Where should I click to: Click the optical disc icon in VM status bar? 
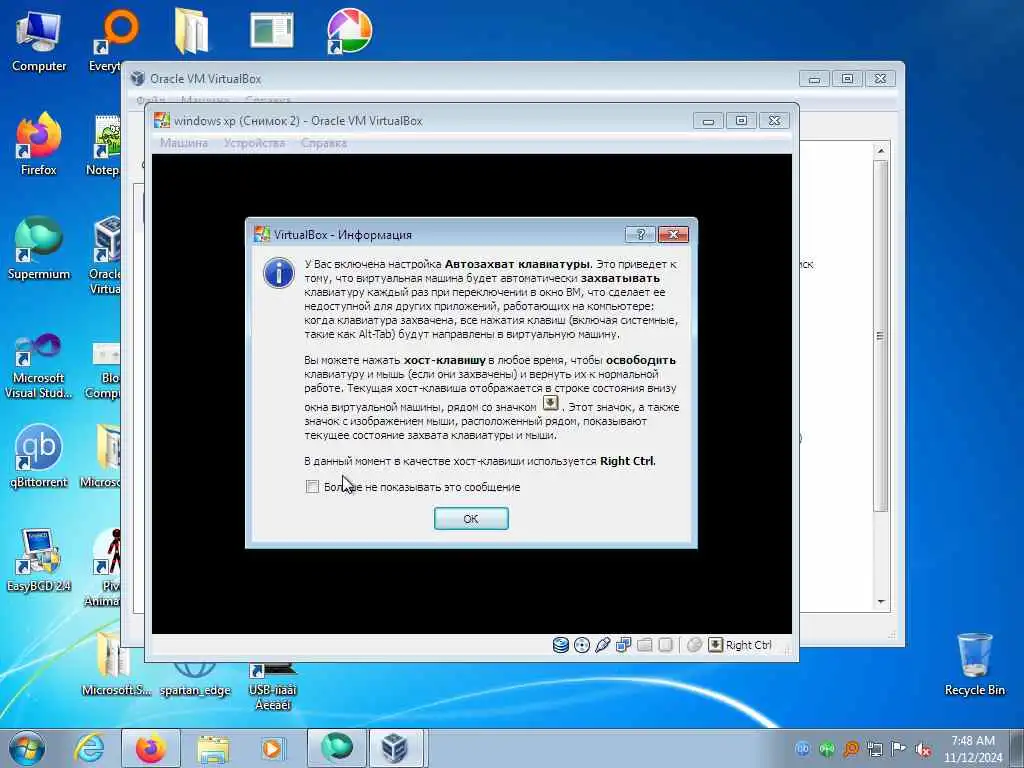tap(581, 645)
